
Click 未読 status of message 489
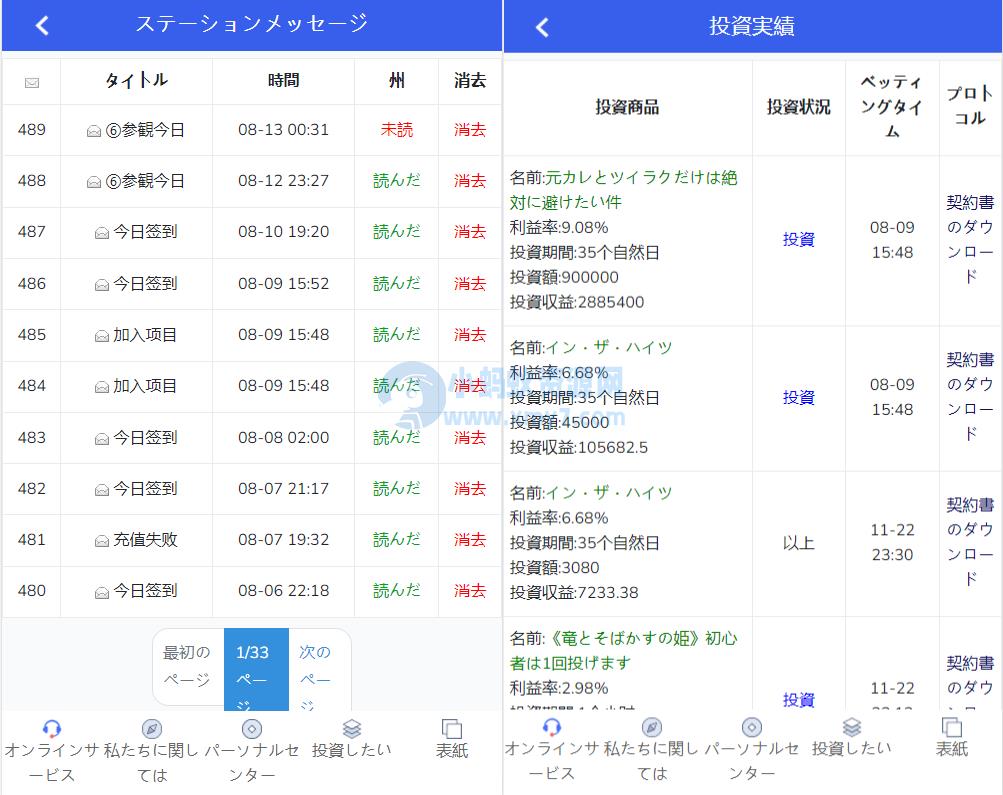(397, 130)
